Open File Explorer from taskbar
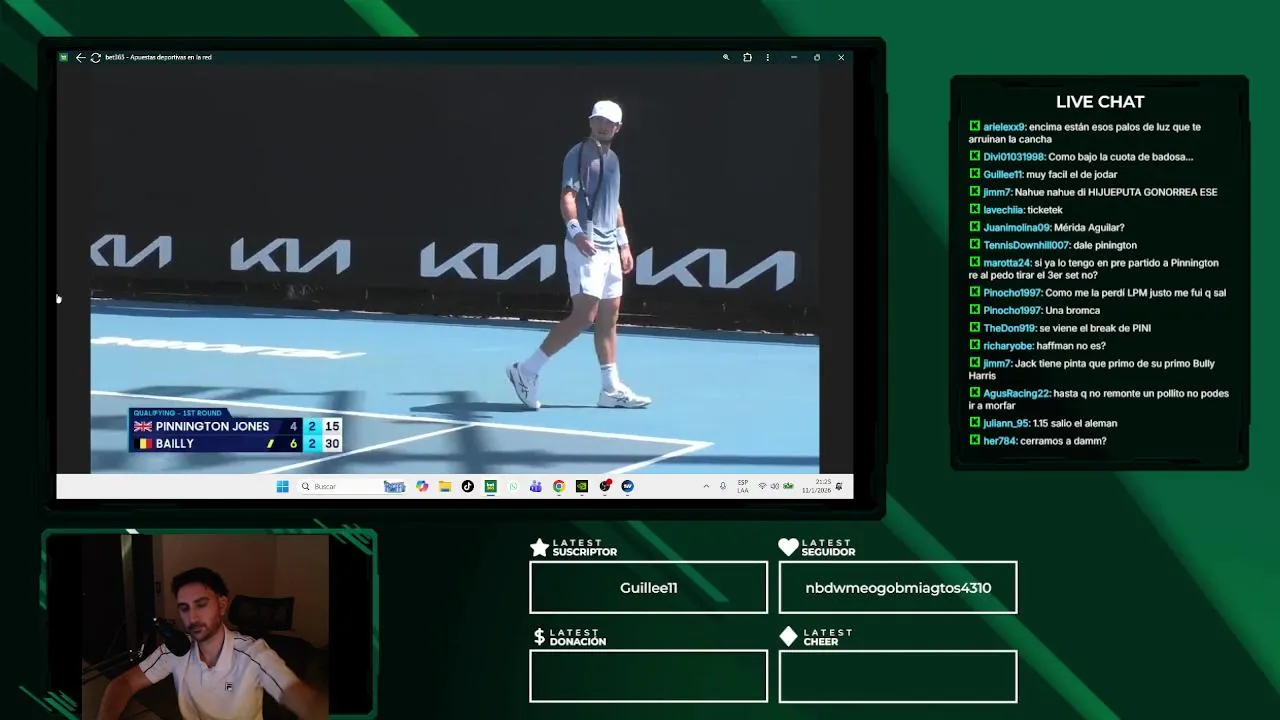This screenshot has height=720, width=1280. pos(445,486)
